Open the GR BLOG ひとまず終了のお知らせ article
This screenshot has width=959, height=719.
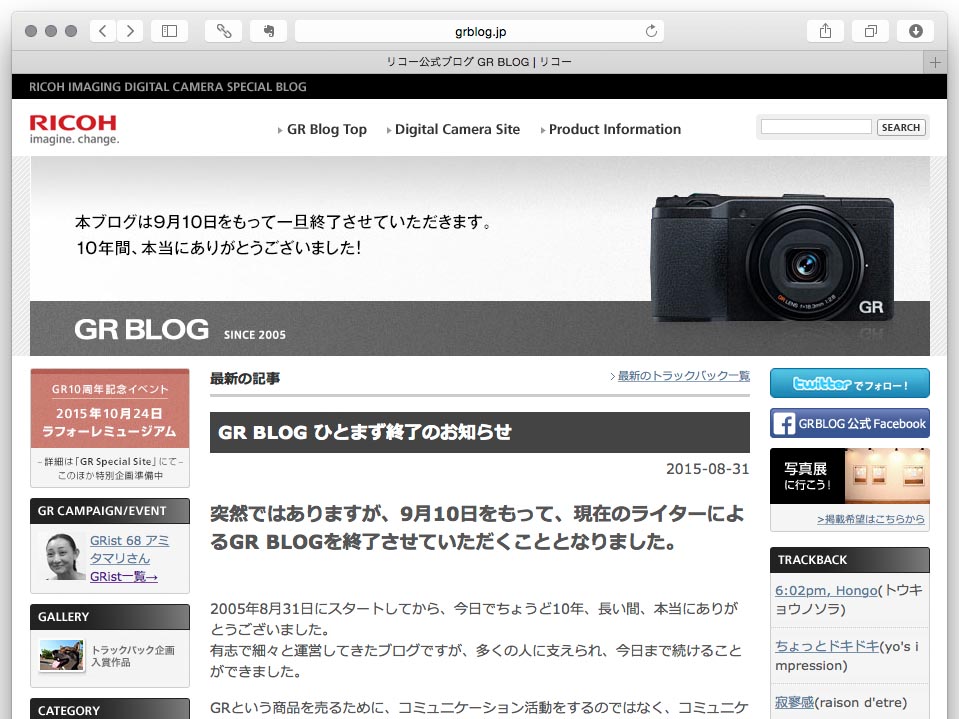[x=480, y=432]
